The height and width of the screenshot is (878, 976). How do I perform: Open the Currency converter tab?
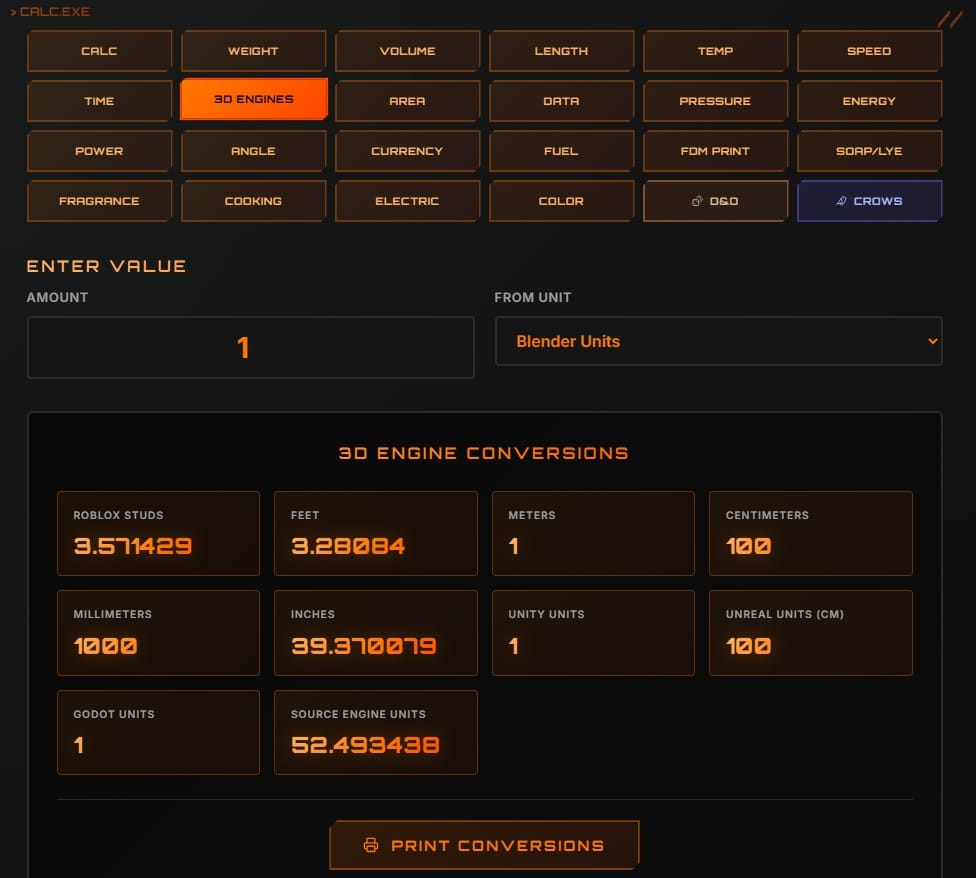(x=407, y=151)
